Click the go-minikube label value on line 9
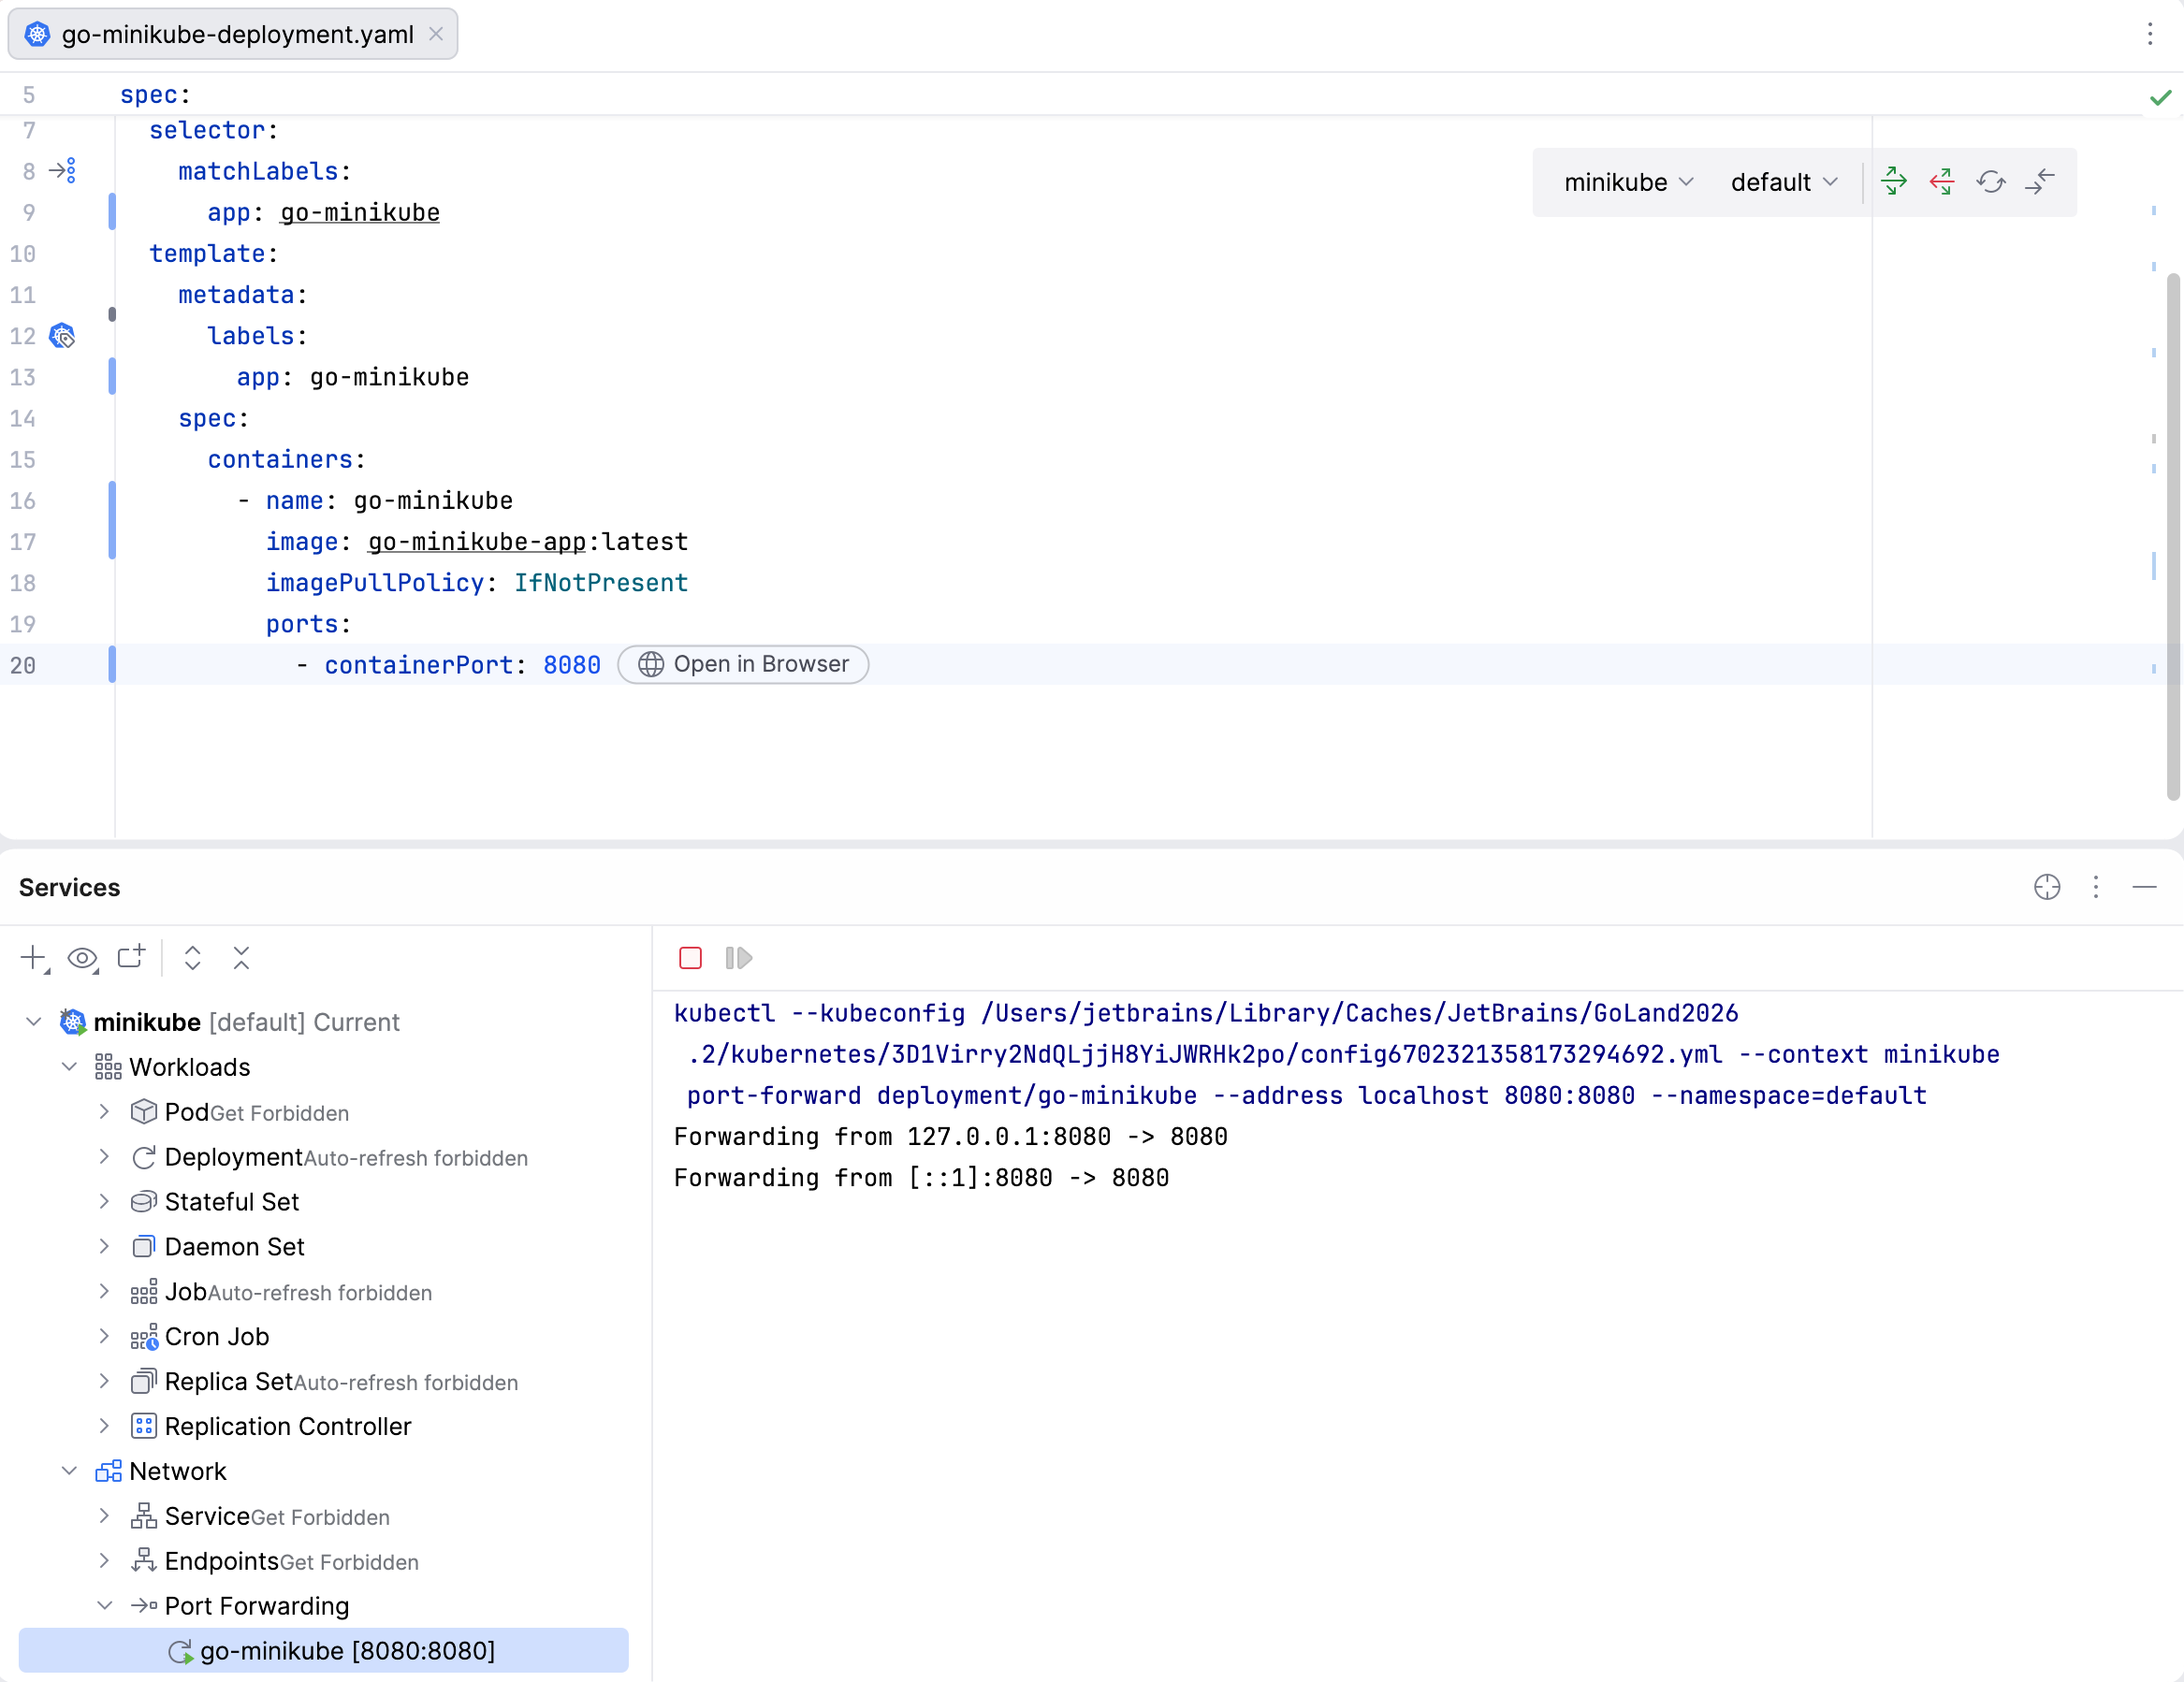Screen dimensions: 2184x1682 (x=360, y=213)
